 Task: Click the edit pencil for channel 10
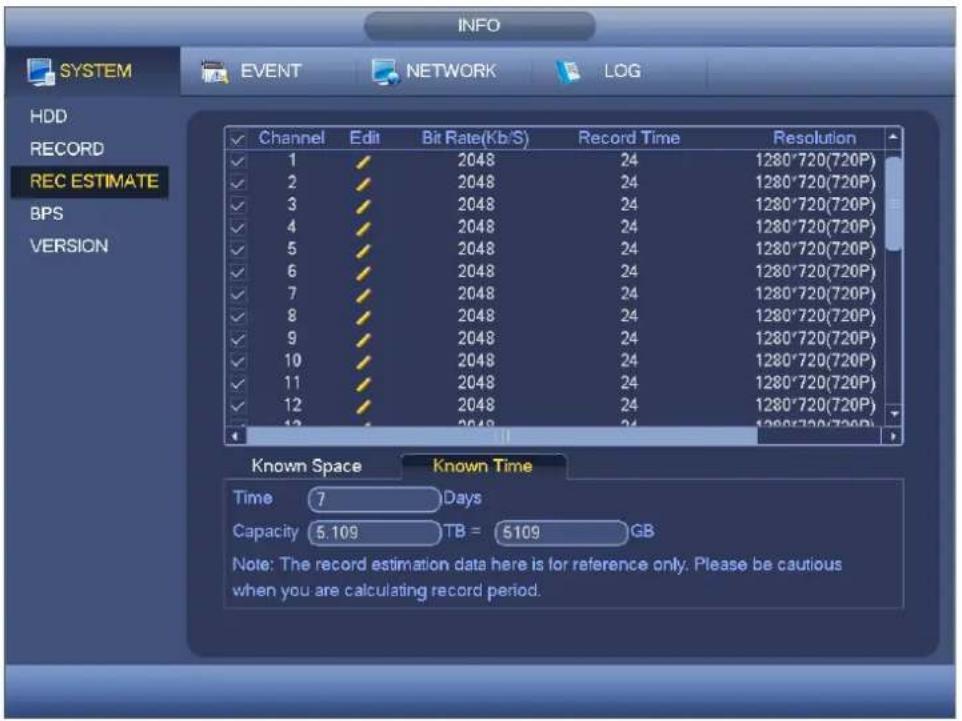(363, 362)
